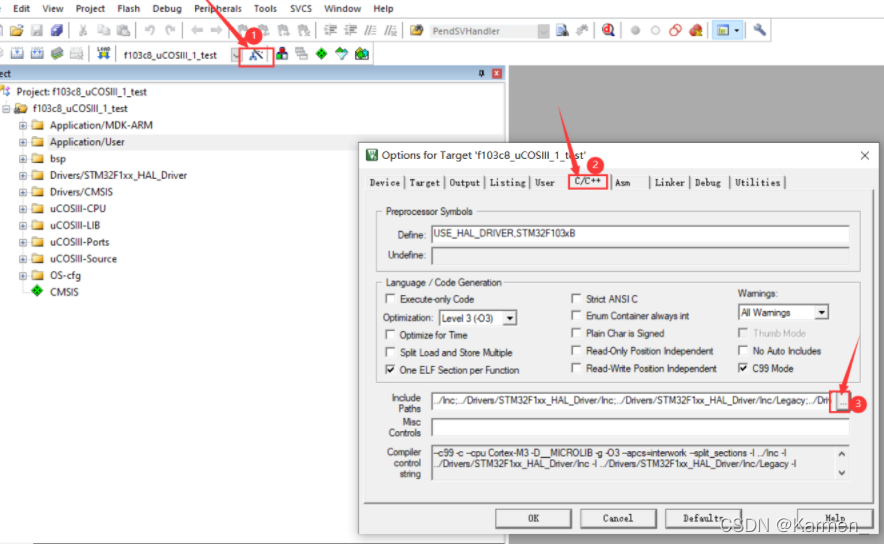
Task: Enable Read-Write Position Independent checkbox
Action: click(x=576, y=368)
